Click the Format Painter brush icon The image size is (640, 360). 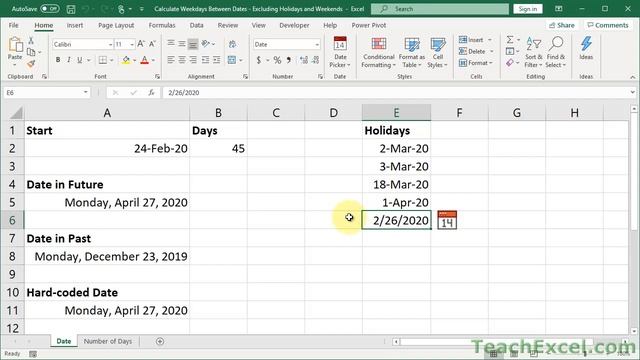pos(31,64)
